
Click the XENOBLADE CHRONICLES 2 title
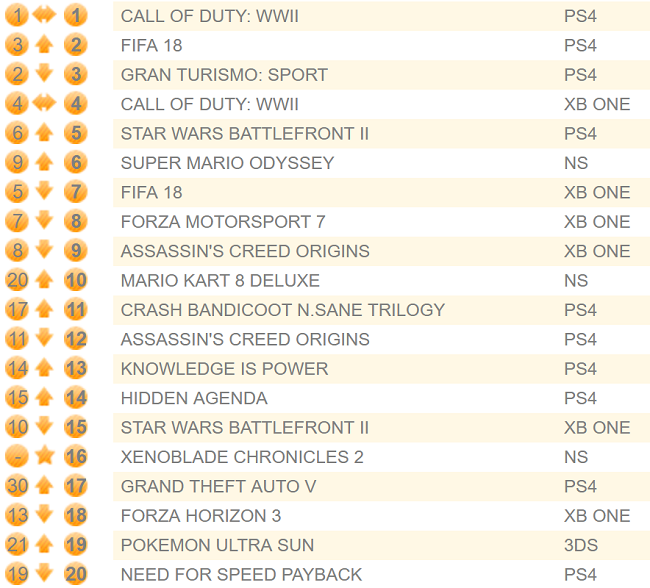coord(242,457)
